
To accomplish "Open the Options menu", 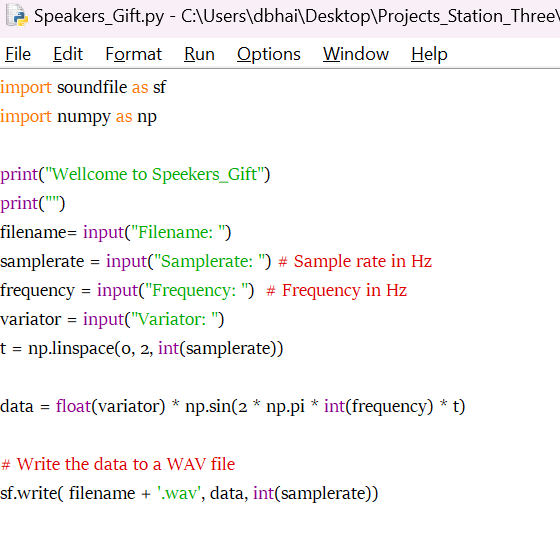I will (269, 54).
